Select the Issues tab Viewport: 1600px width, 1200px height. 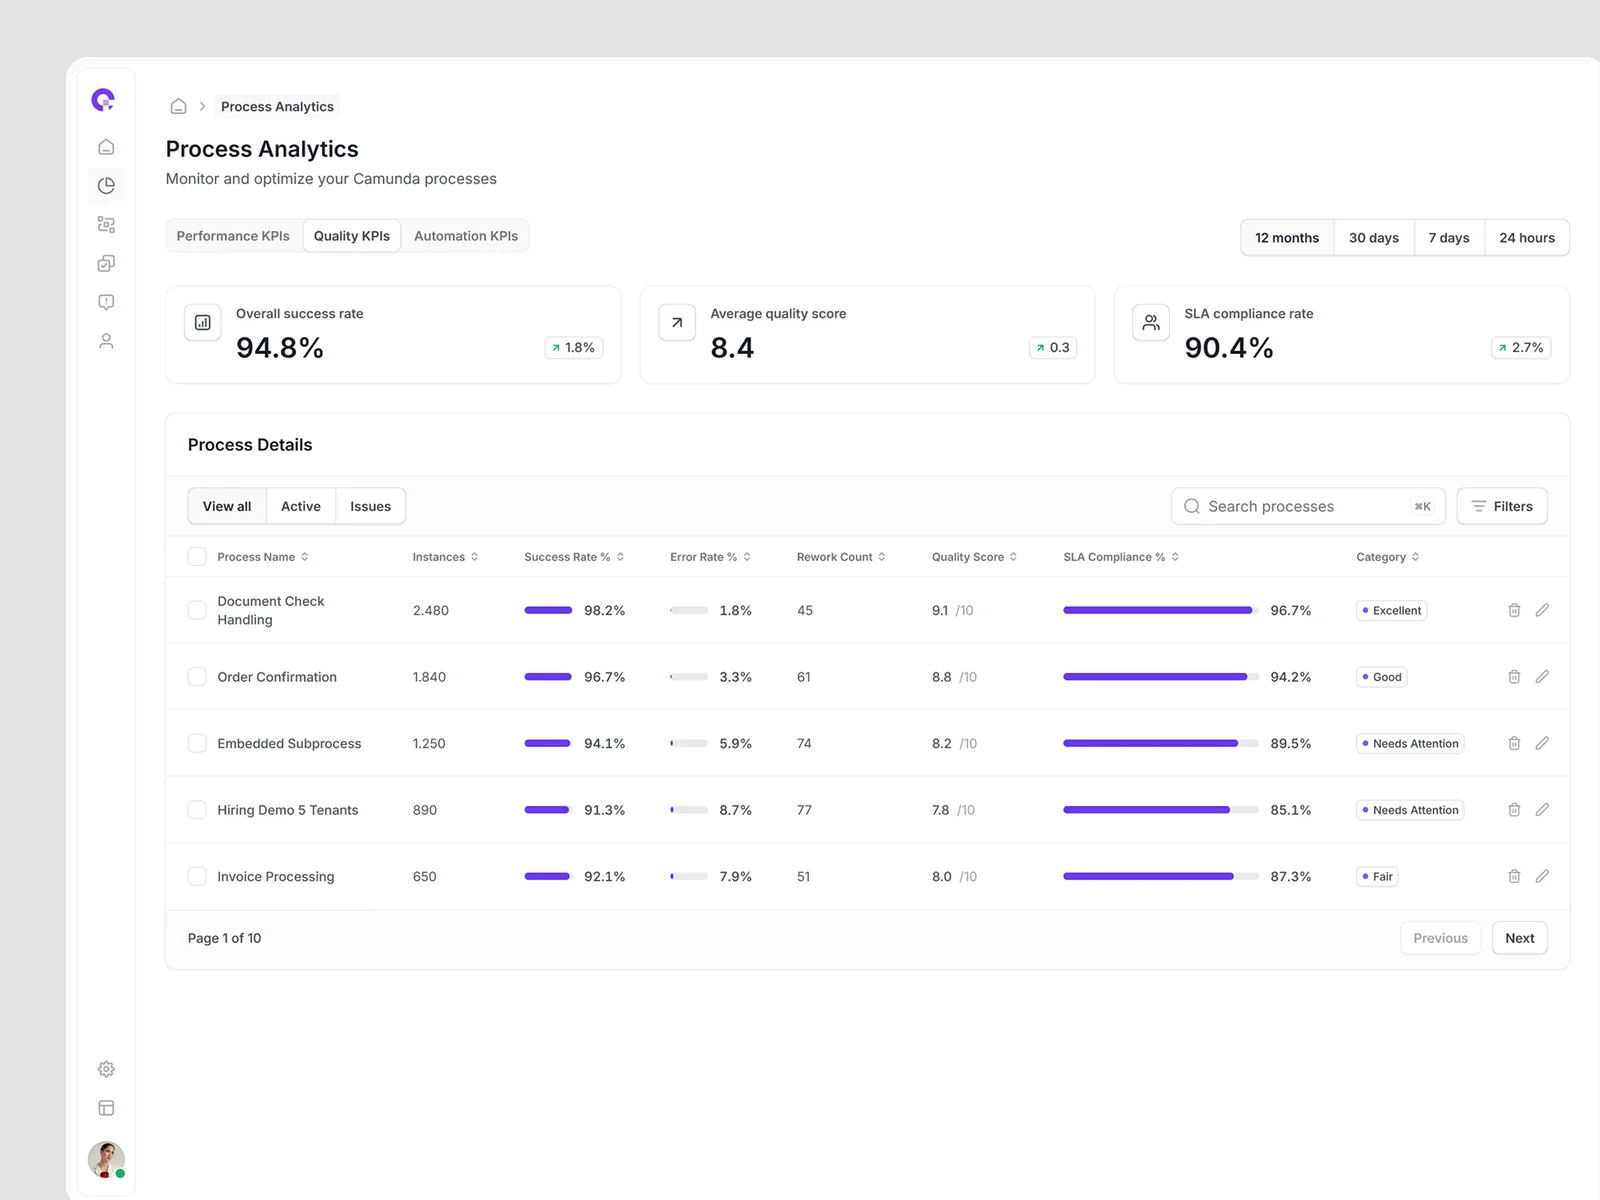(370, 506)
